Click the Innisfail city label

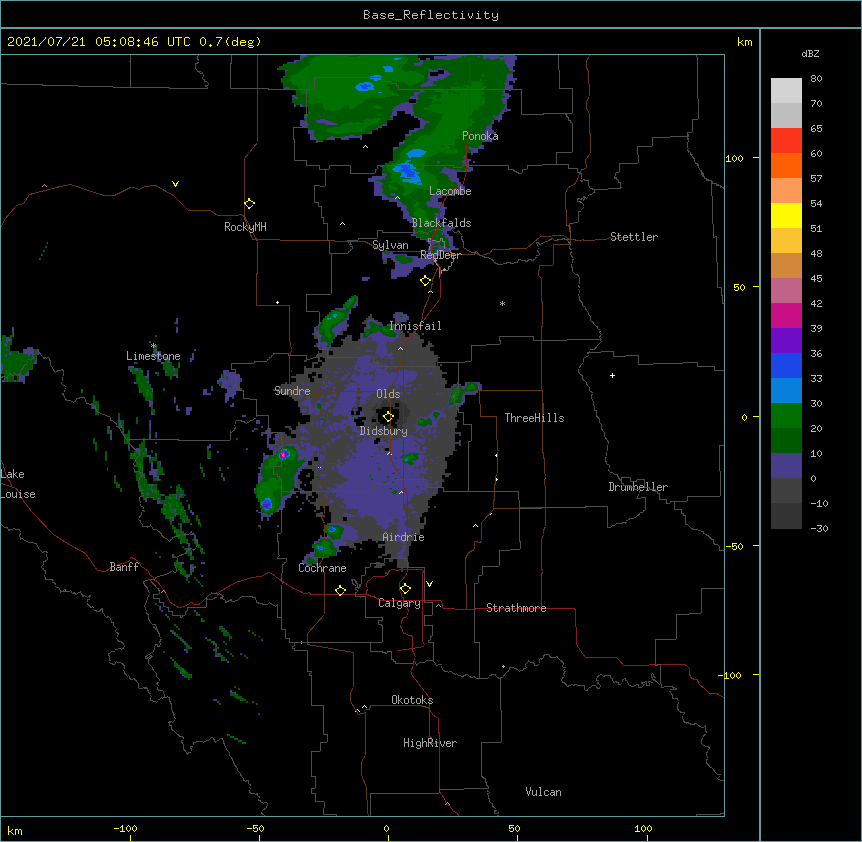pos(415,326)
